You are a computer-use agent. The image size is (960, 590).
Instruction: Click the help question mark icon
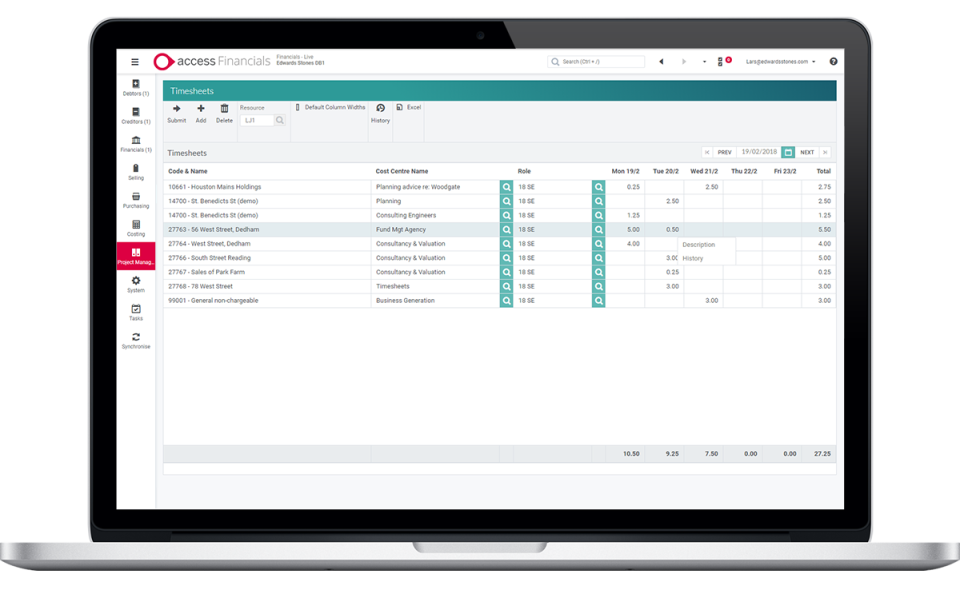coord(834,61)
